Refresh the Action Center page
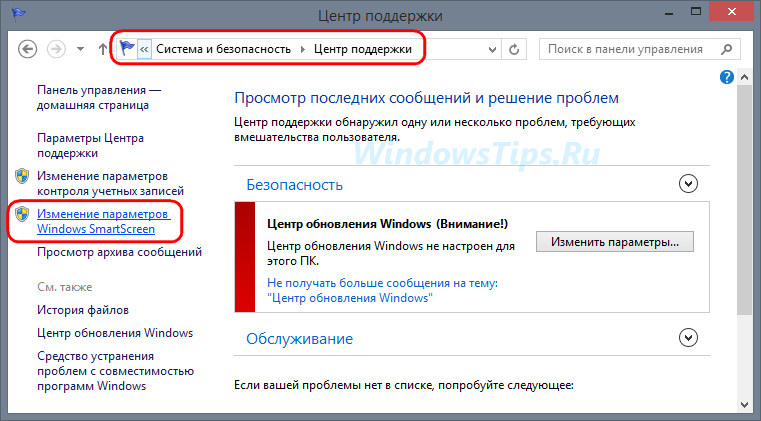 (x=514, y=50)
